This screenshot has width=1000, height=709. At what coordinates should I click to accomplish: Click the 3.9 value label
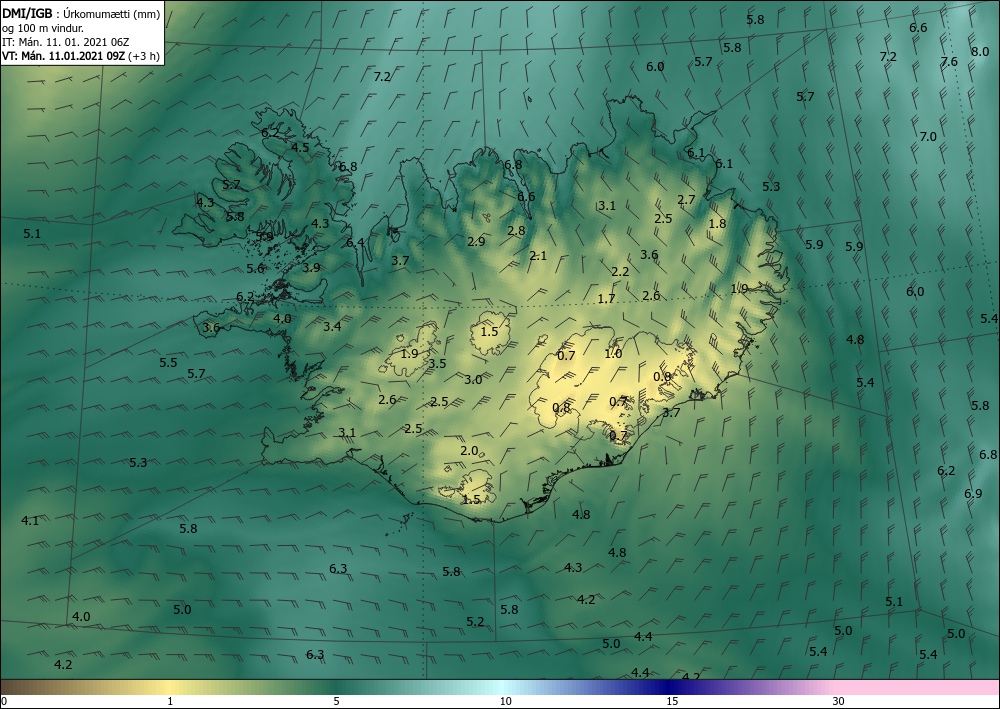pos(311,268)
